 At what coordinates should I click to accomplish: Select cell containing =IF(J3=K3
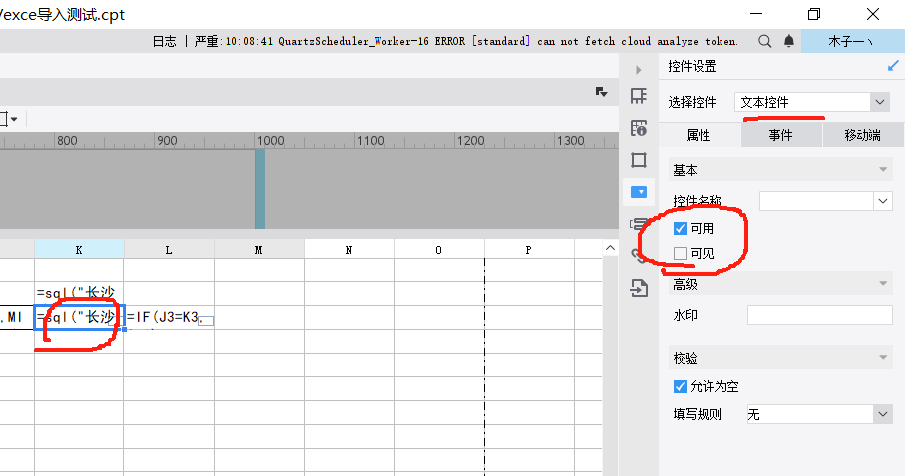pos(169,317)
